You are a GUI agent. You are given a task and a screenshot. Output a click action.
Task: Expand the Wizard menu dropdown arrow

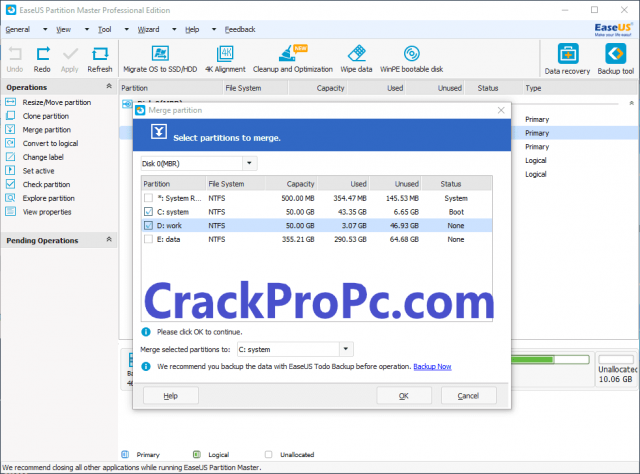[x=174, y=29]
